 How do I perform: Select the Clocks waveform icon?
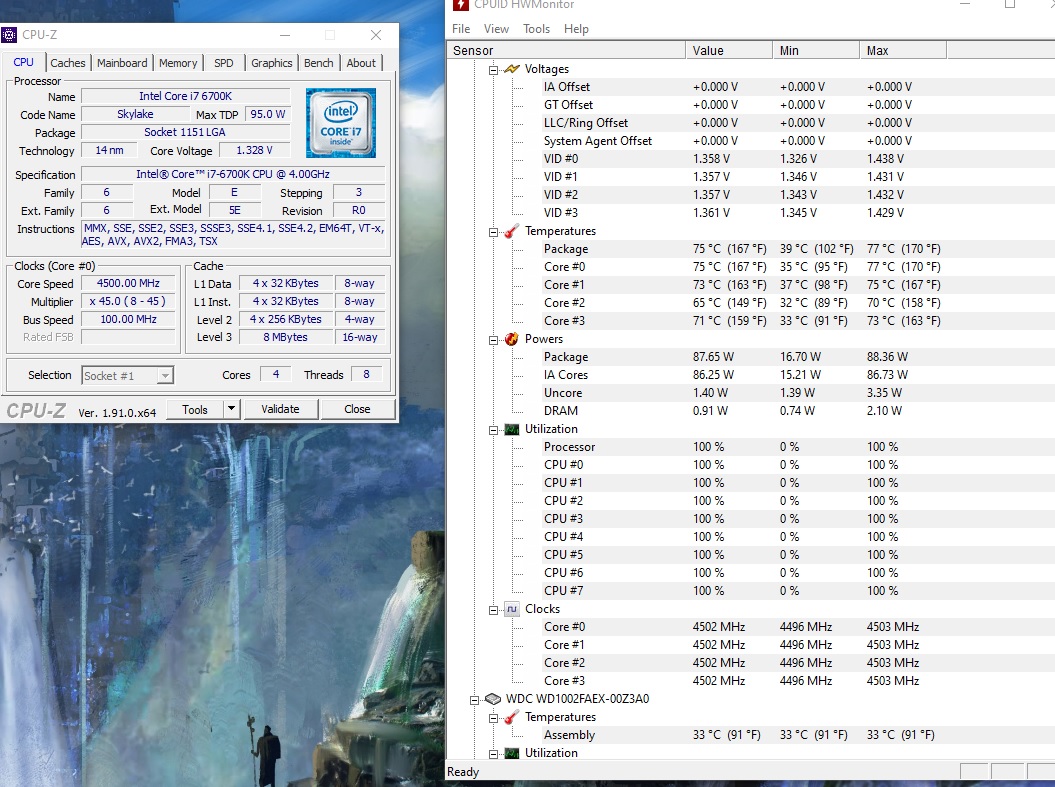click(511, 609)
